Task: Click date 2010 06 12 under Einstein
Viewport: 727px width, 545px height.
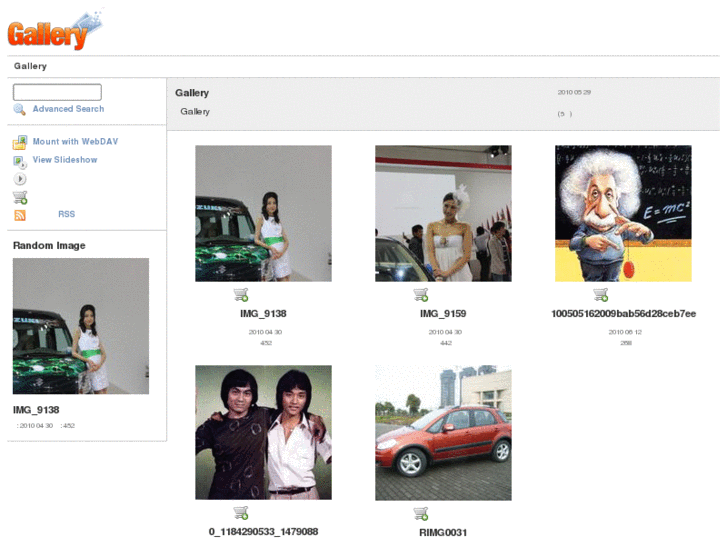Action: click(x=625, y=332)
